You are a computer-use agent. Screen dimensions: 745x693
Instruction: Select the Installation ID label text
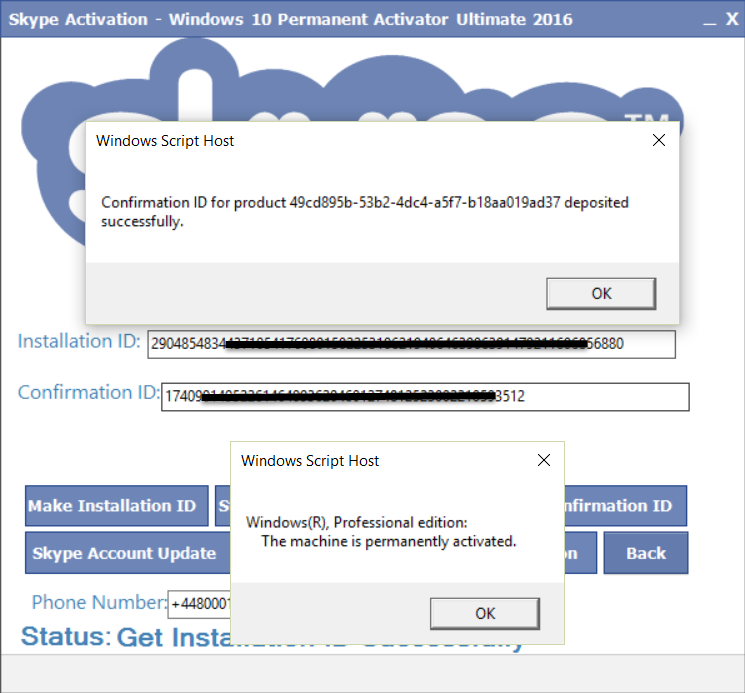[x=79, y=341]
